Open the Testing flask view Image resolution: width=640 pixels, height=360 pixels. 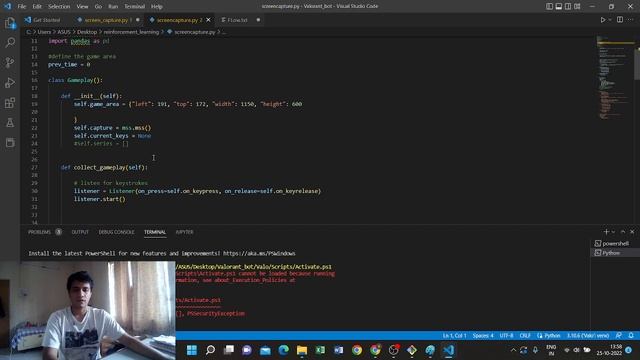[10, 122]
